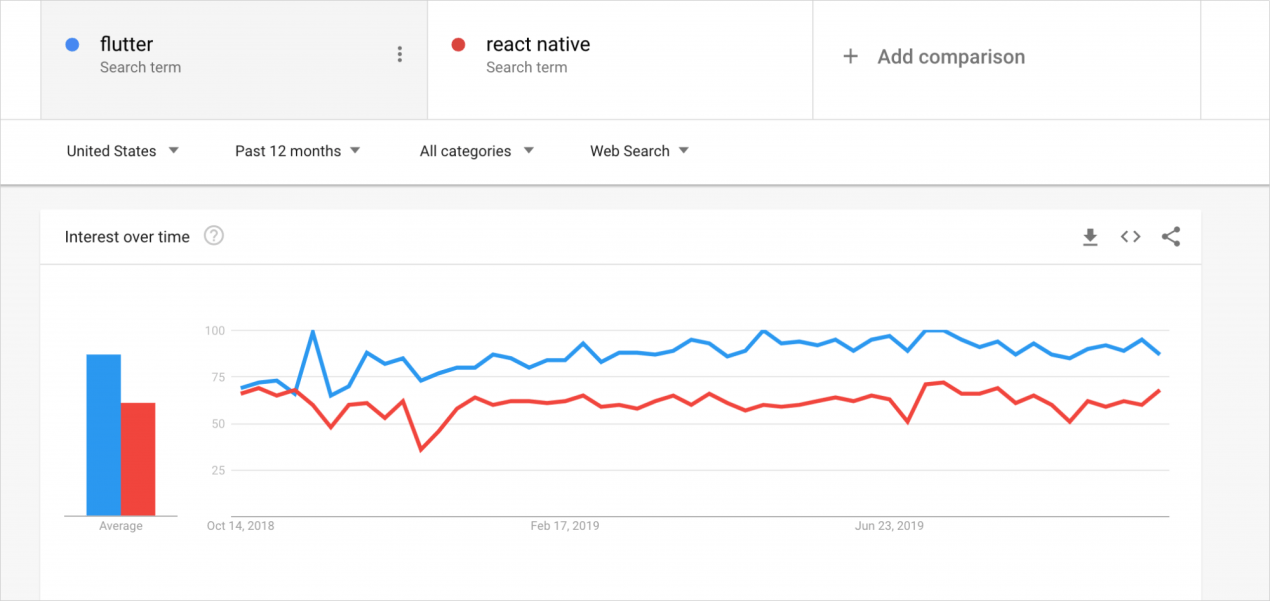Image resolution: width=1270 pixels, height=601 pixels.
Task: Click the Search term label under flutter
Action: pos(140,68)
